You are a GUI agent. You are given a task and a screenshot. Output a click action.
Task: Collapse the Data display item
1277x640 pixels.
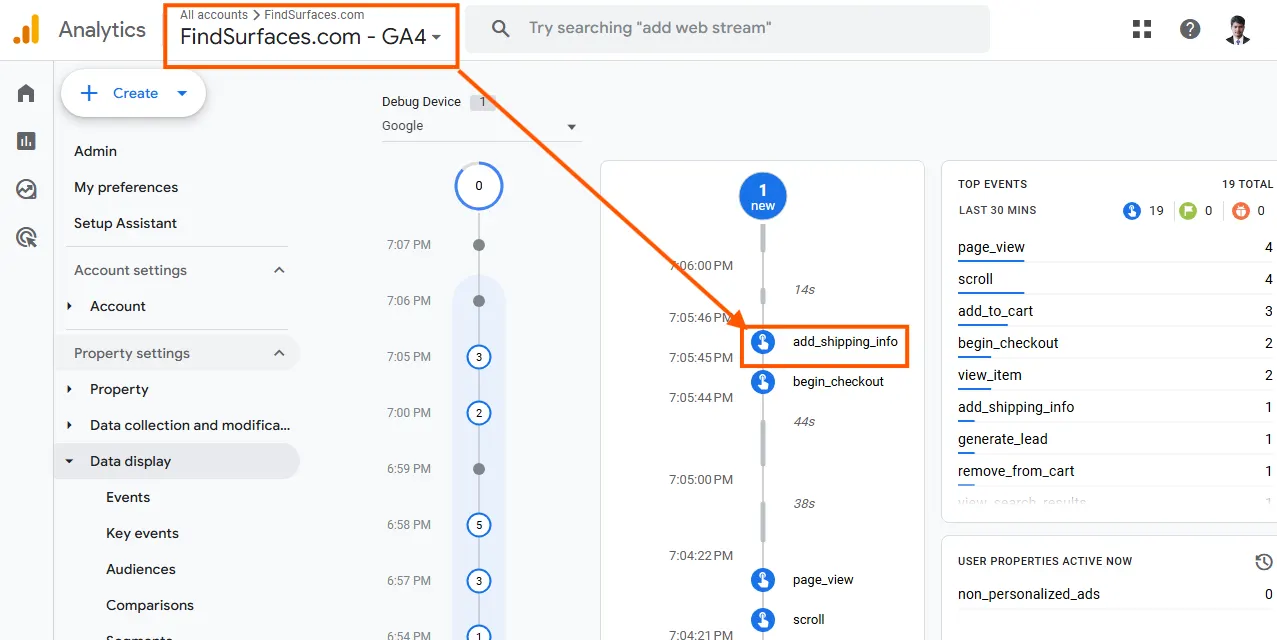[x=69, y=461]
